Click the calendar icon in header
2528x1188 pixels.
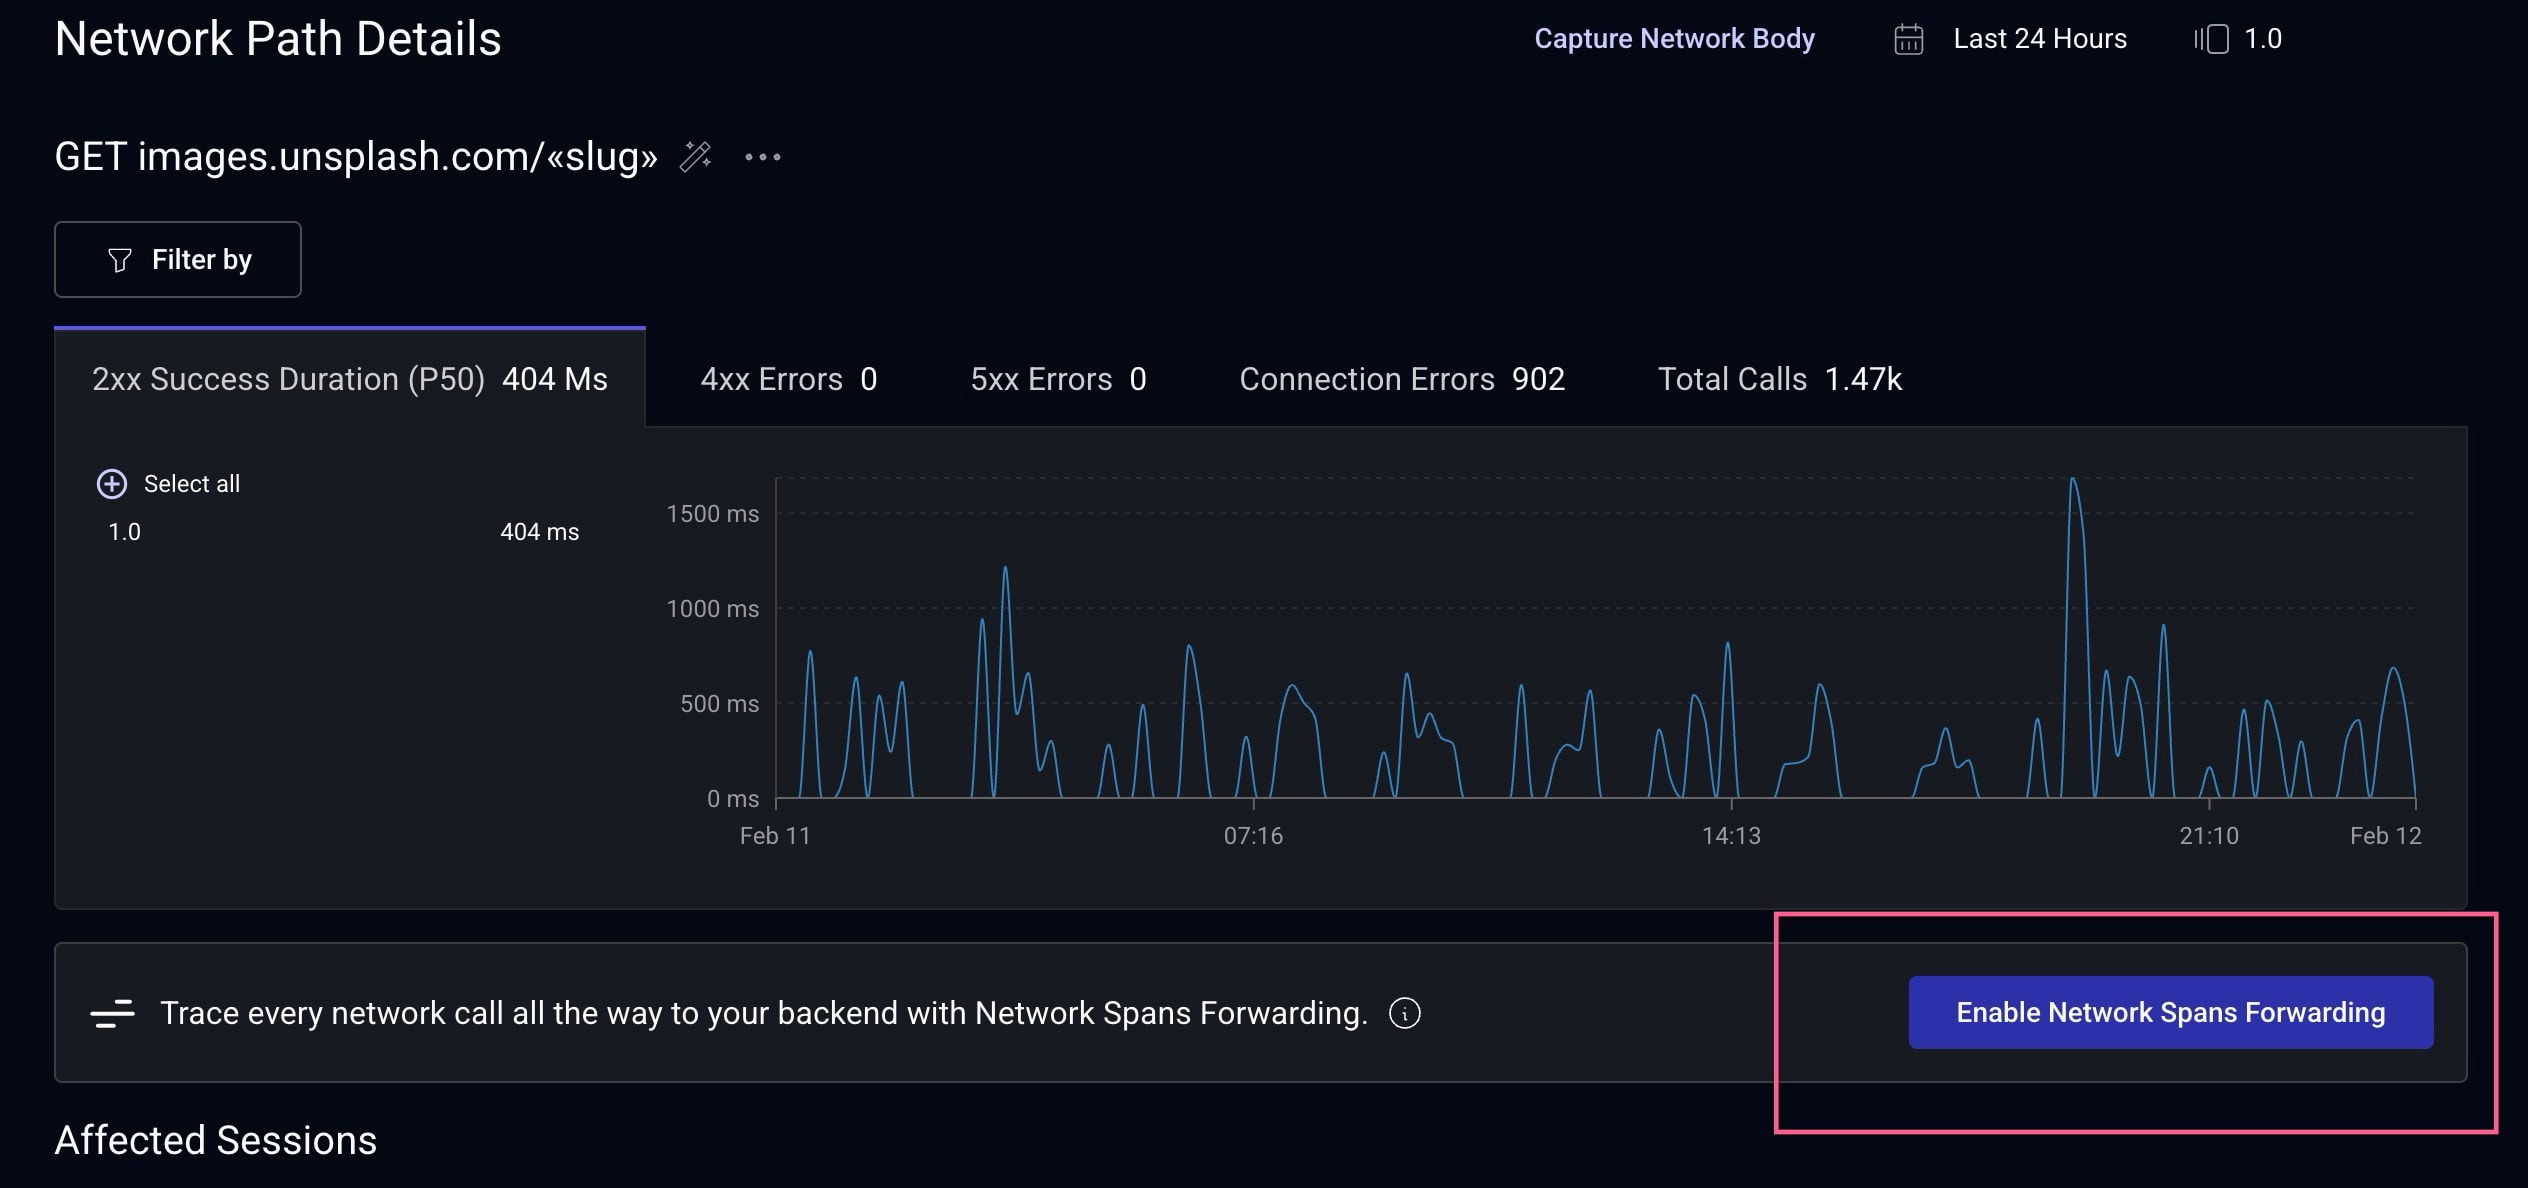coord(1908,39)
